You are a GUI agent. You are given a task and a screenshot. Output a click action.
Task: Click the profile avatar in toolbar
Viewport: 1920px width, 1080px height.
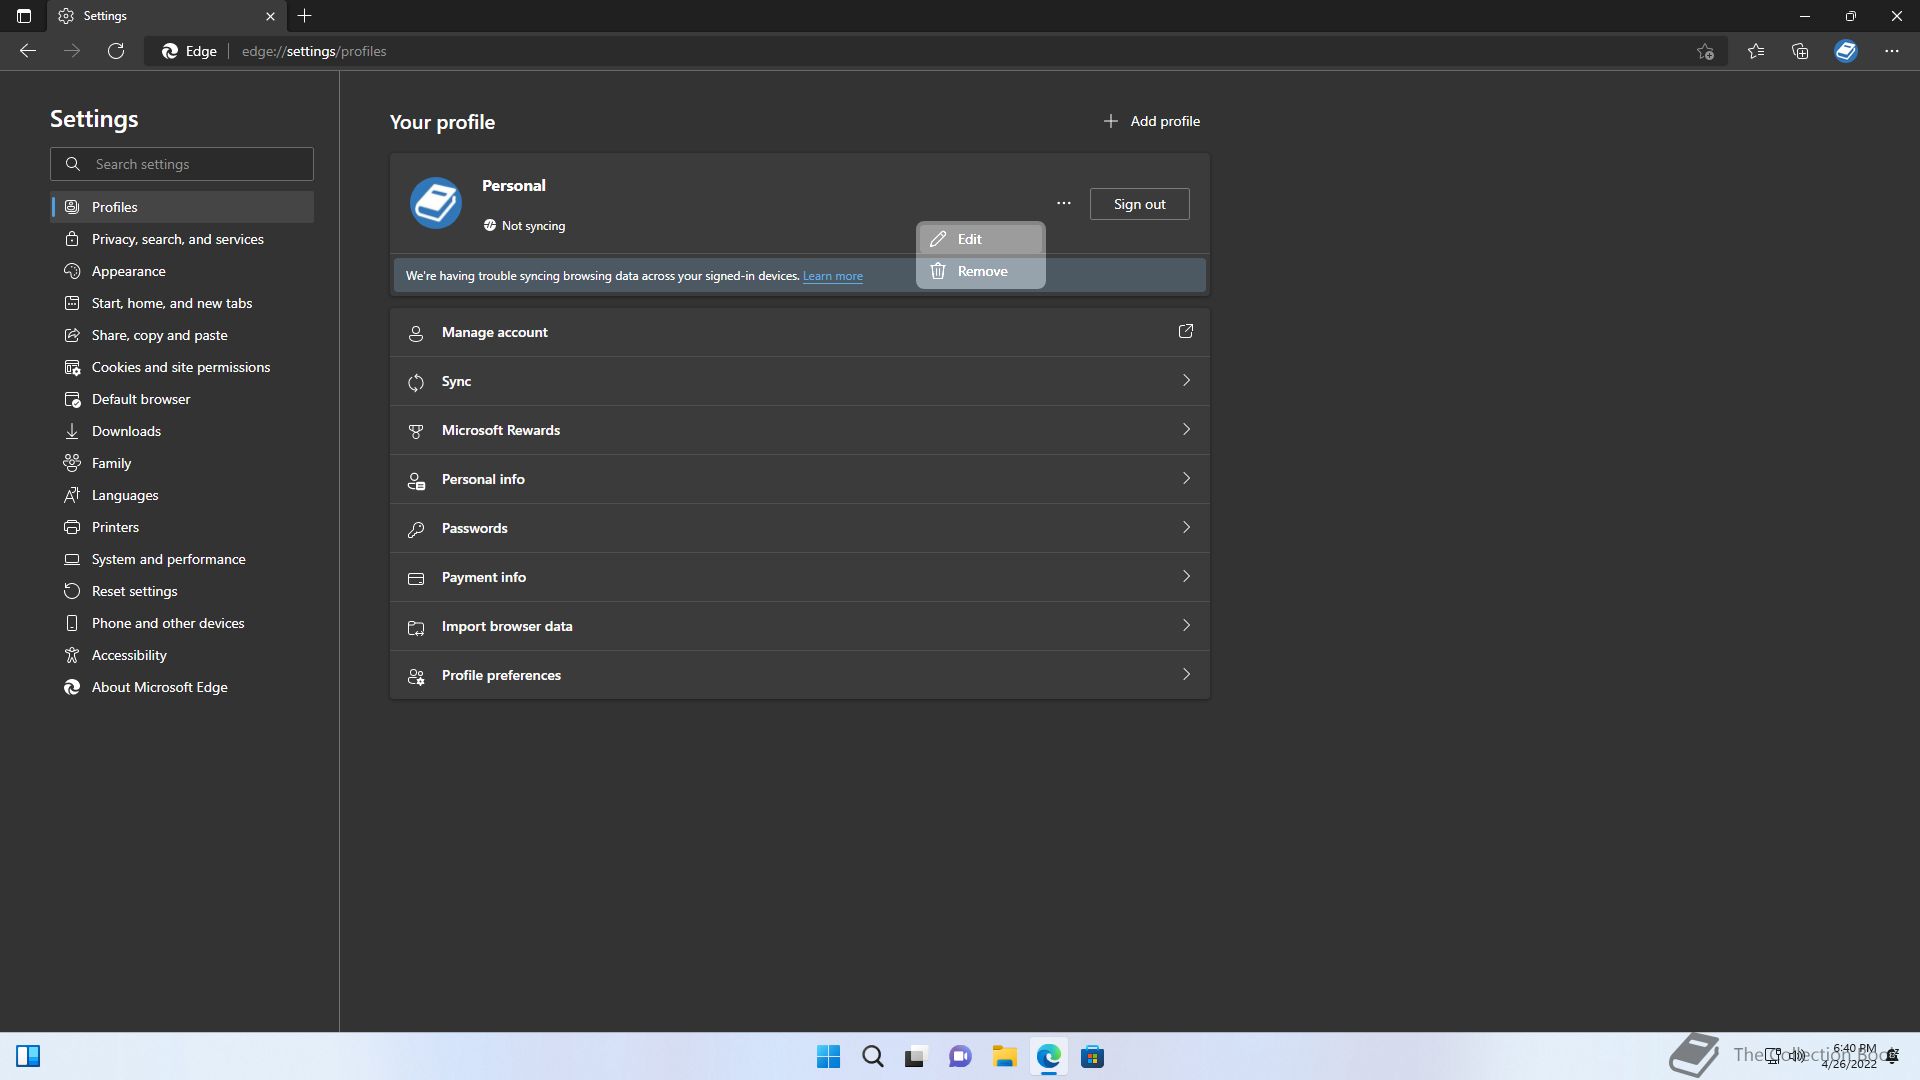1846,51
